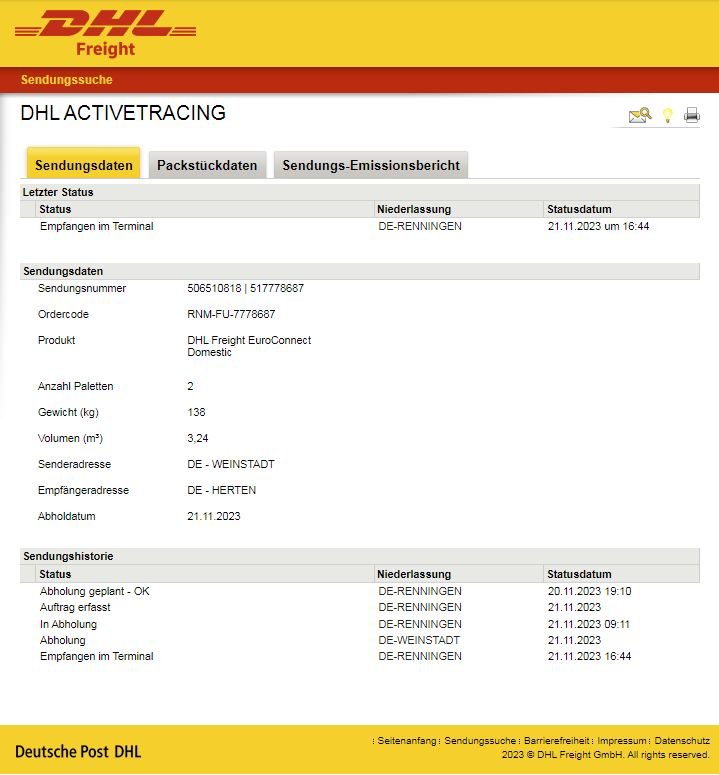This screenshot has height=775, width=719.
Task: Click recipient address DE - HERTEN
Action: (x=221, y=490)
